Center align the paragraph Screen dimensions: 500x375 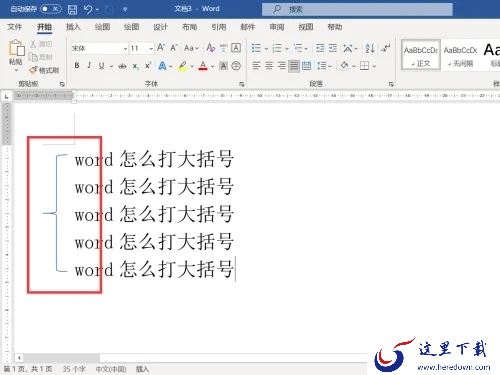click(x=269, y=66)
